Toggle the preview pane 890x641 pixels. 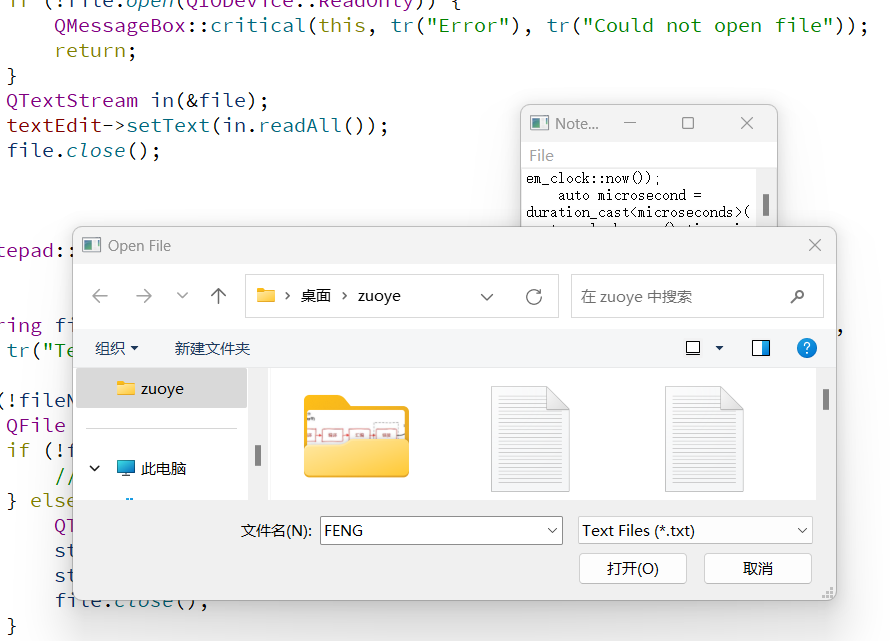click(761, 348)
